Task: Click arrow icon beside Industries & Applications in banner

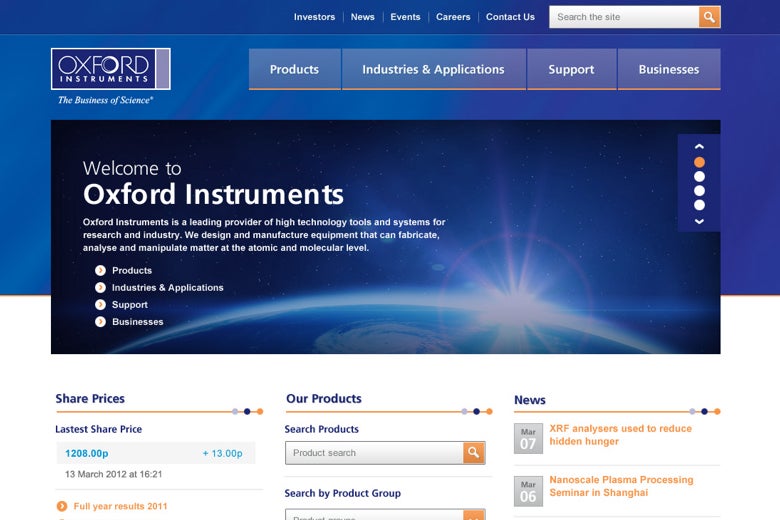Action: (x=100, y=288)
